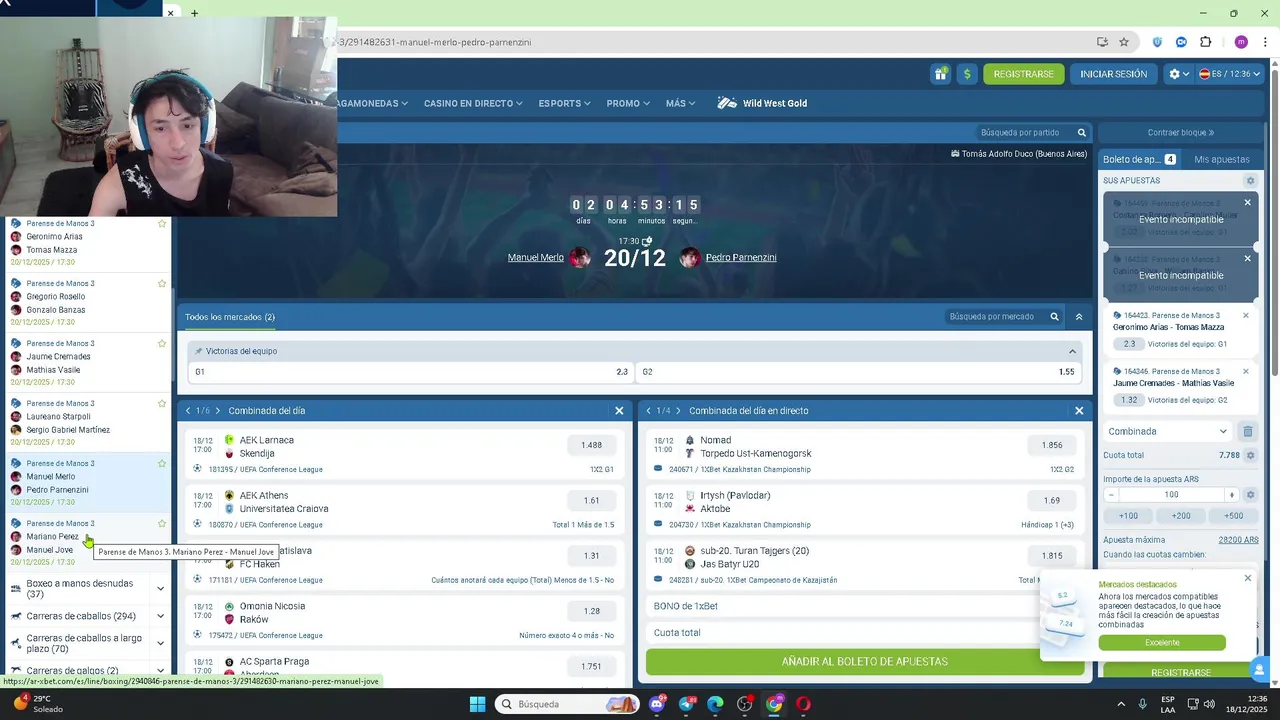This screenshot has height=720, width=1280.
Task: Close the Combinada del día en directo panel
Action: [1079, 411]
